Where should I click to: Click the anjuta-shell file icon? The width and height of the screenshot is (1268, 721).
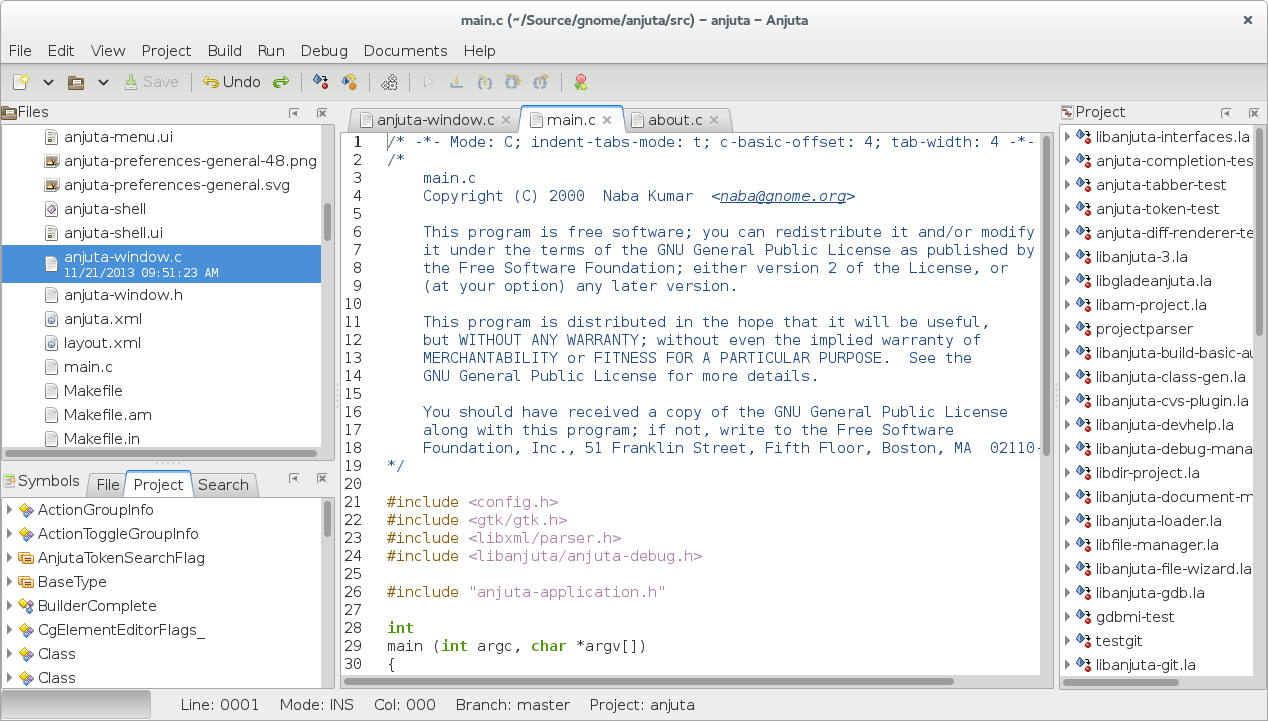(x=52, y=209)
